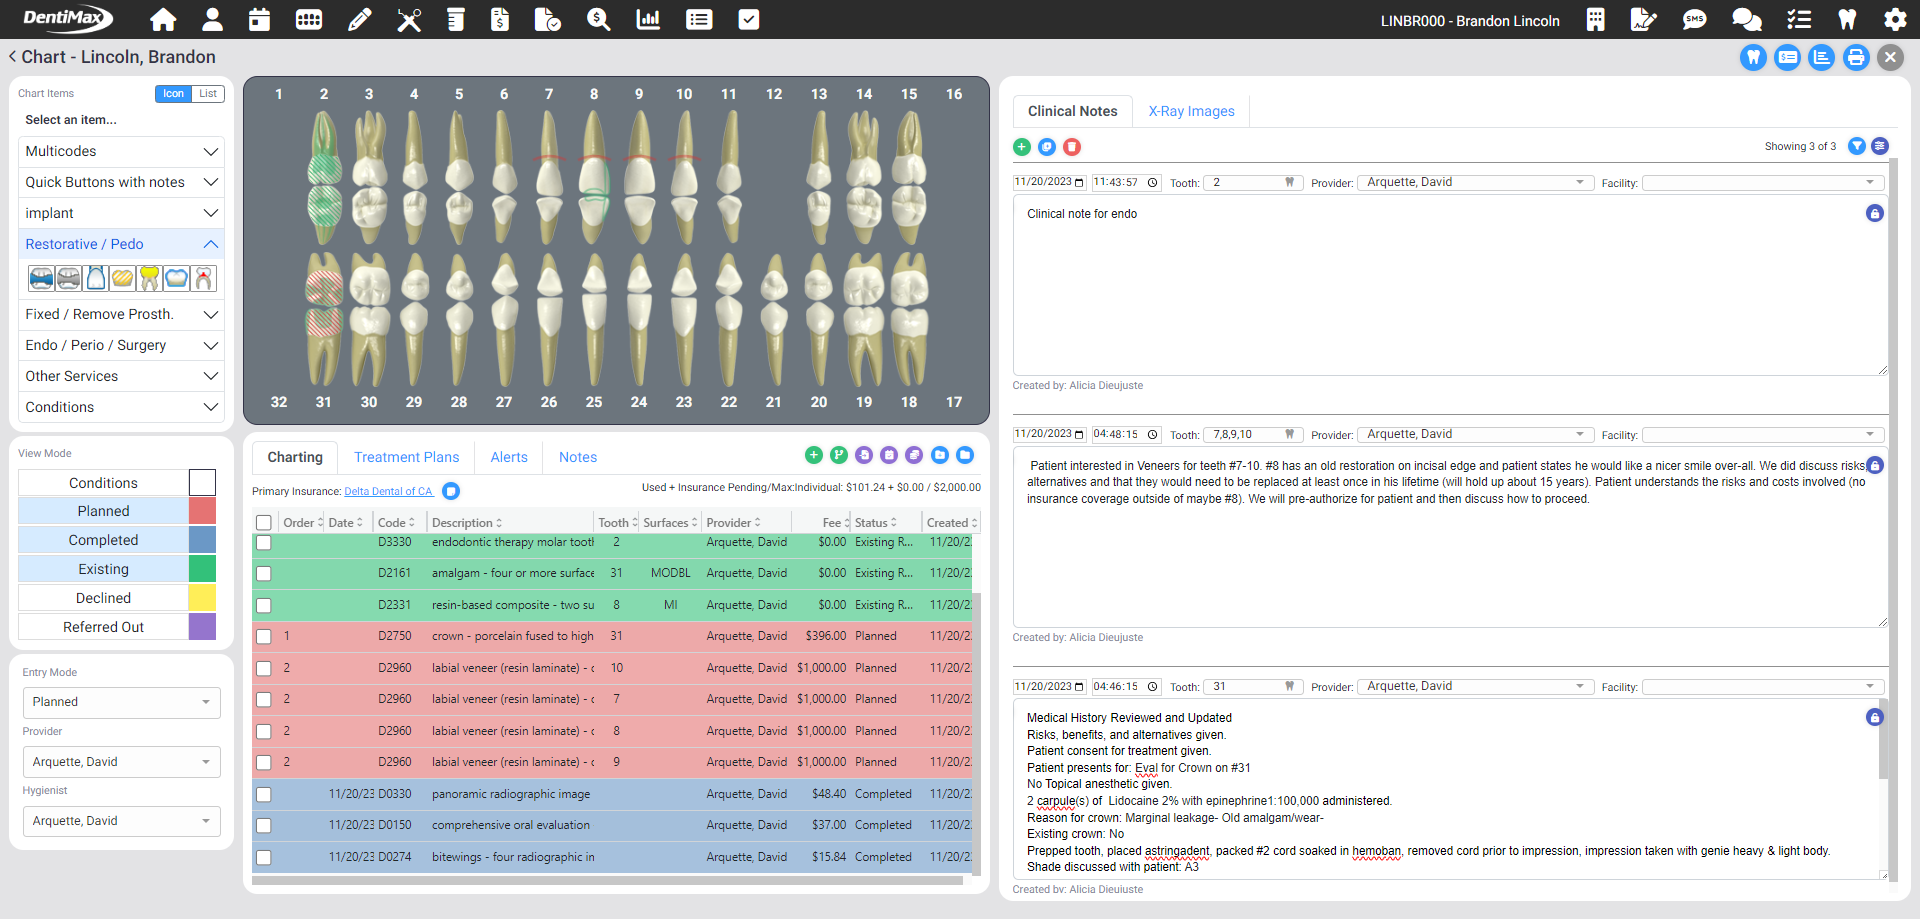Switch Chart Items view to List mode
Image resolution: width=1920 pixels, height=919 pixels.
pos(207,93)
